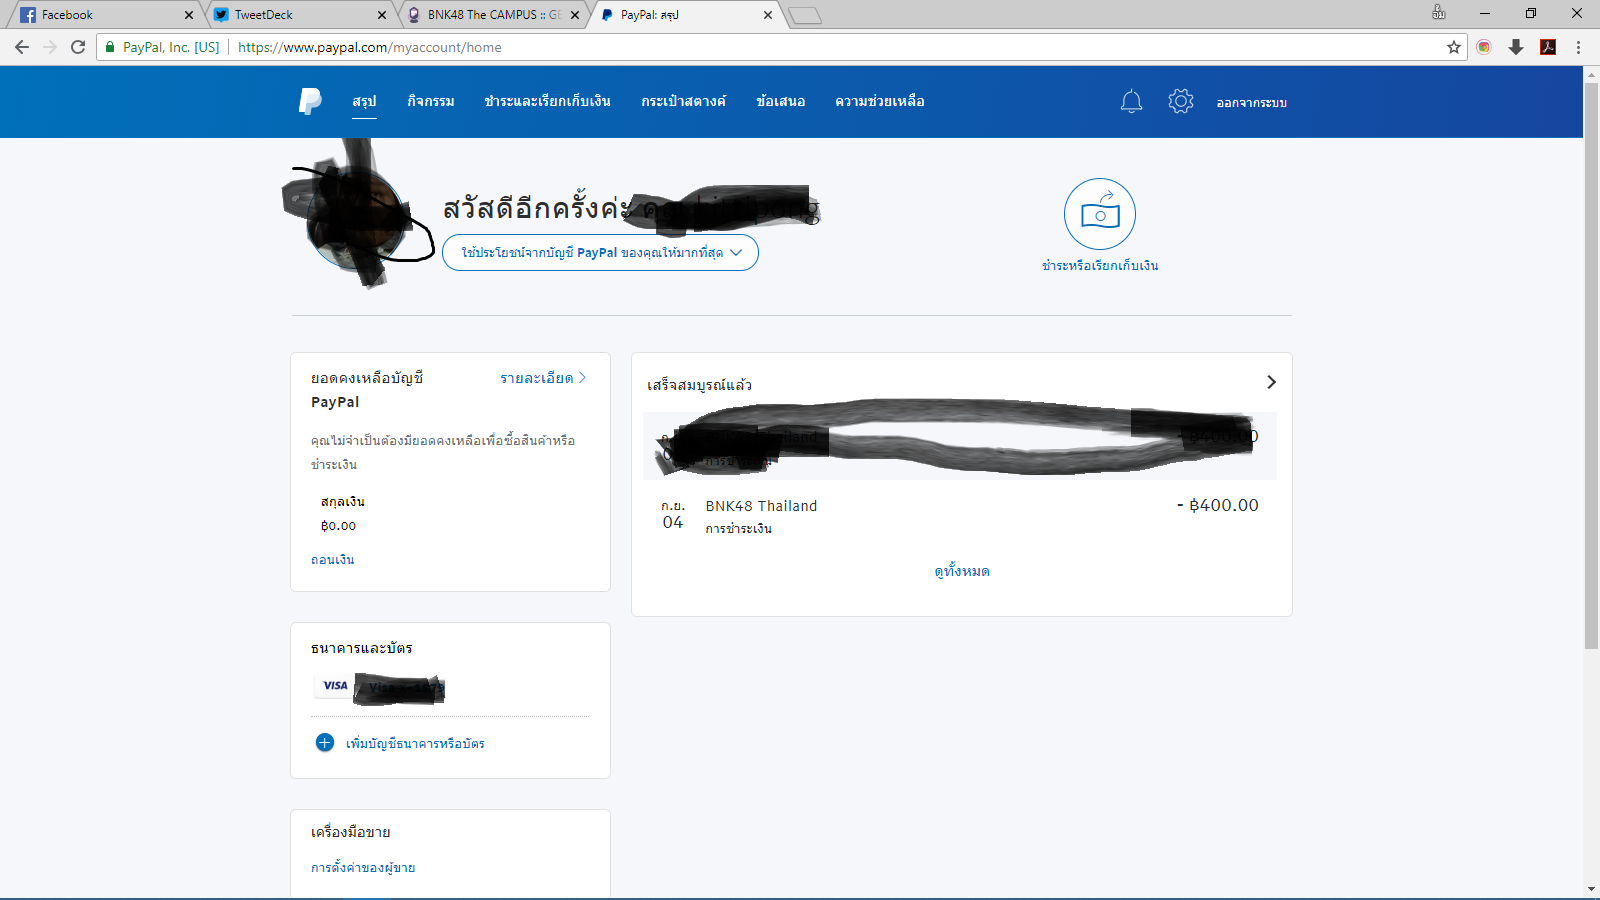Click the PayPal logo in header
Image resolution: width=1600 pixels, height=900 pixels.
click(310, 101)
